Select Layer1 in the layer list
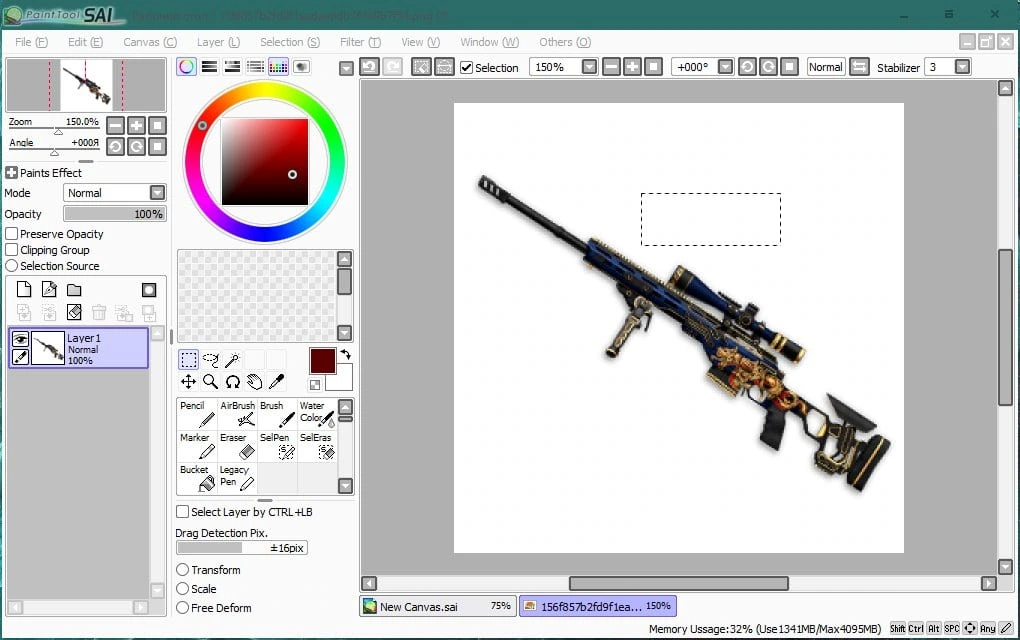The height and width of the screenshot is (640, 1020). coord(79,348)
